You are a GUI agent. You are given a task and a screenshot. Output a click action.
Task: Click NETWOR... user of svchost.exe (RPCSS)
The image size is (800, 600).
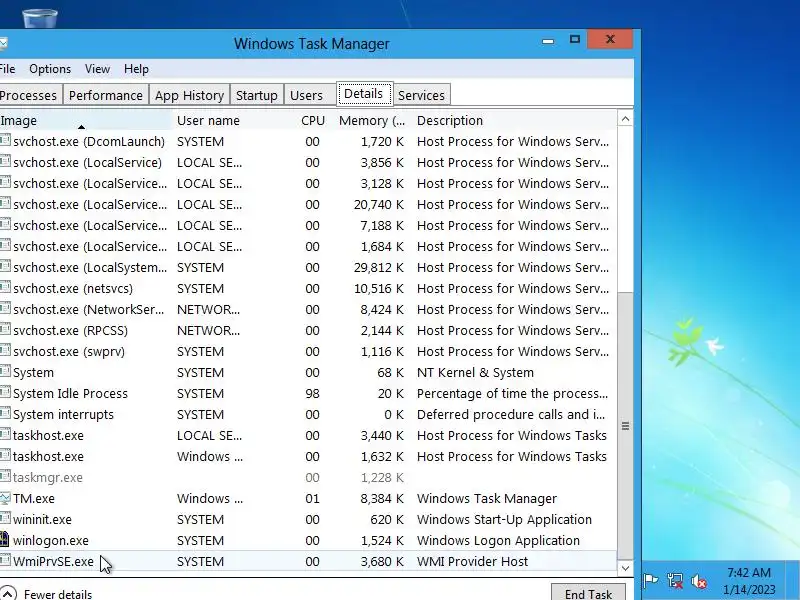point(208,330)
